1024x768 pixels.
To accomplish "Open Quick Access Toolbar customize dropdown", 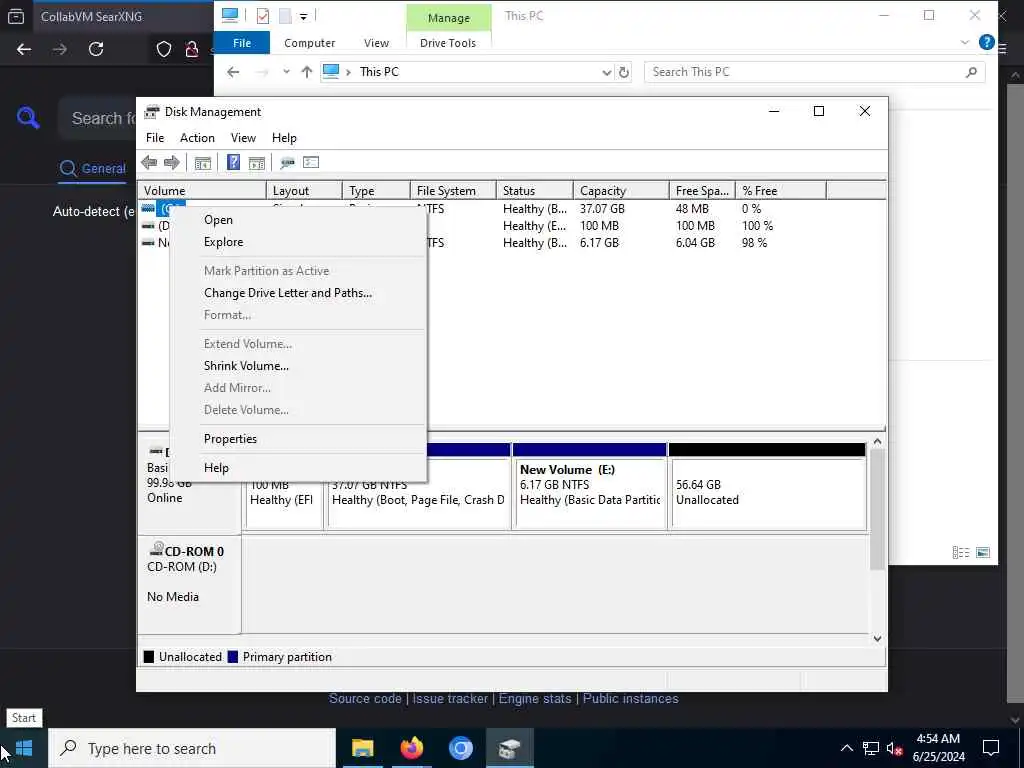I will click(x=304, y=16).
